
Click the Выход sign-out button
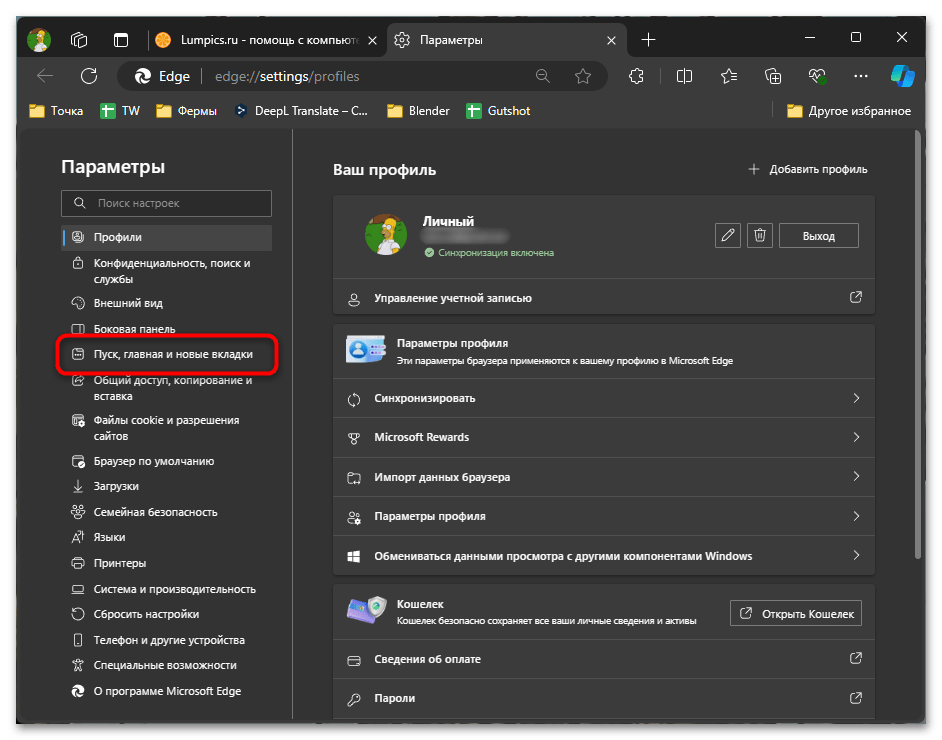818,235
